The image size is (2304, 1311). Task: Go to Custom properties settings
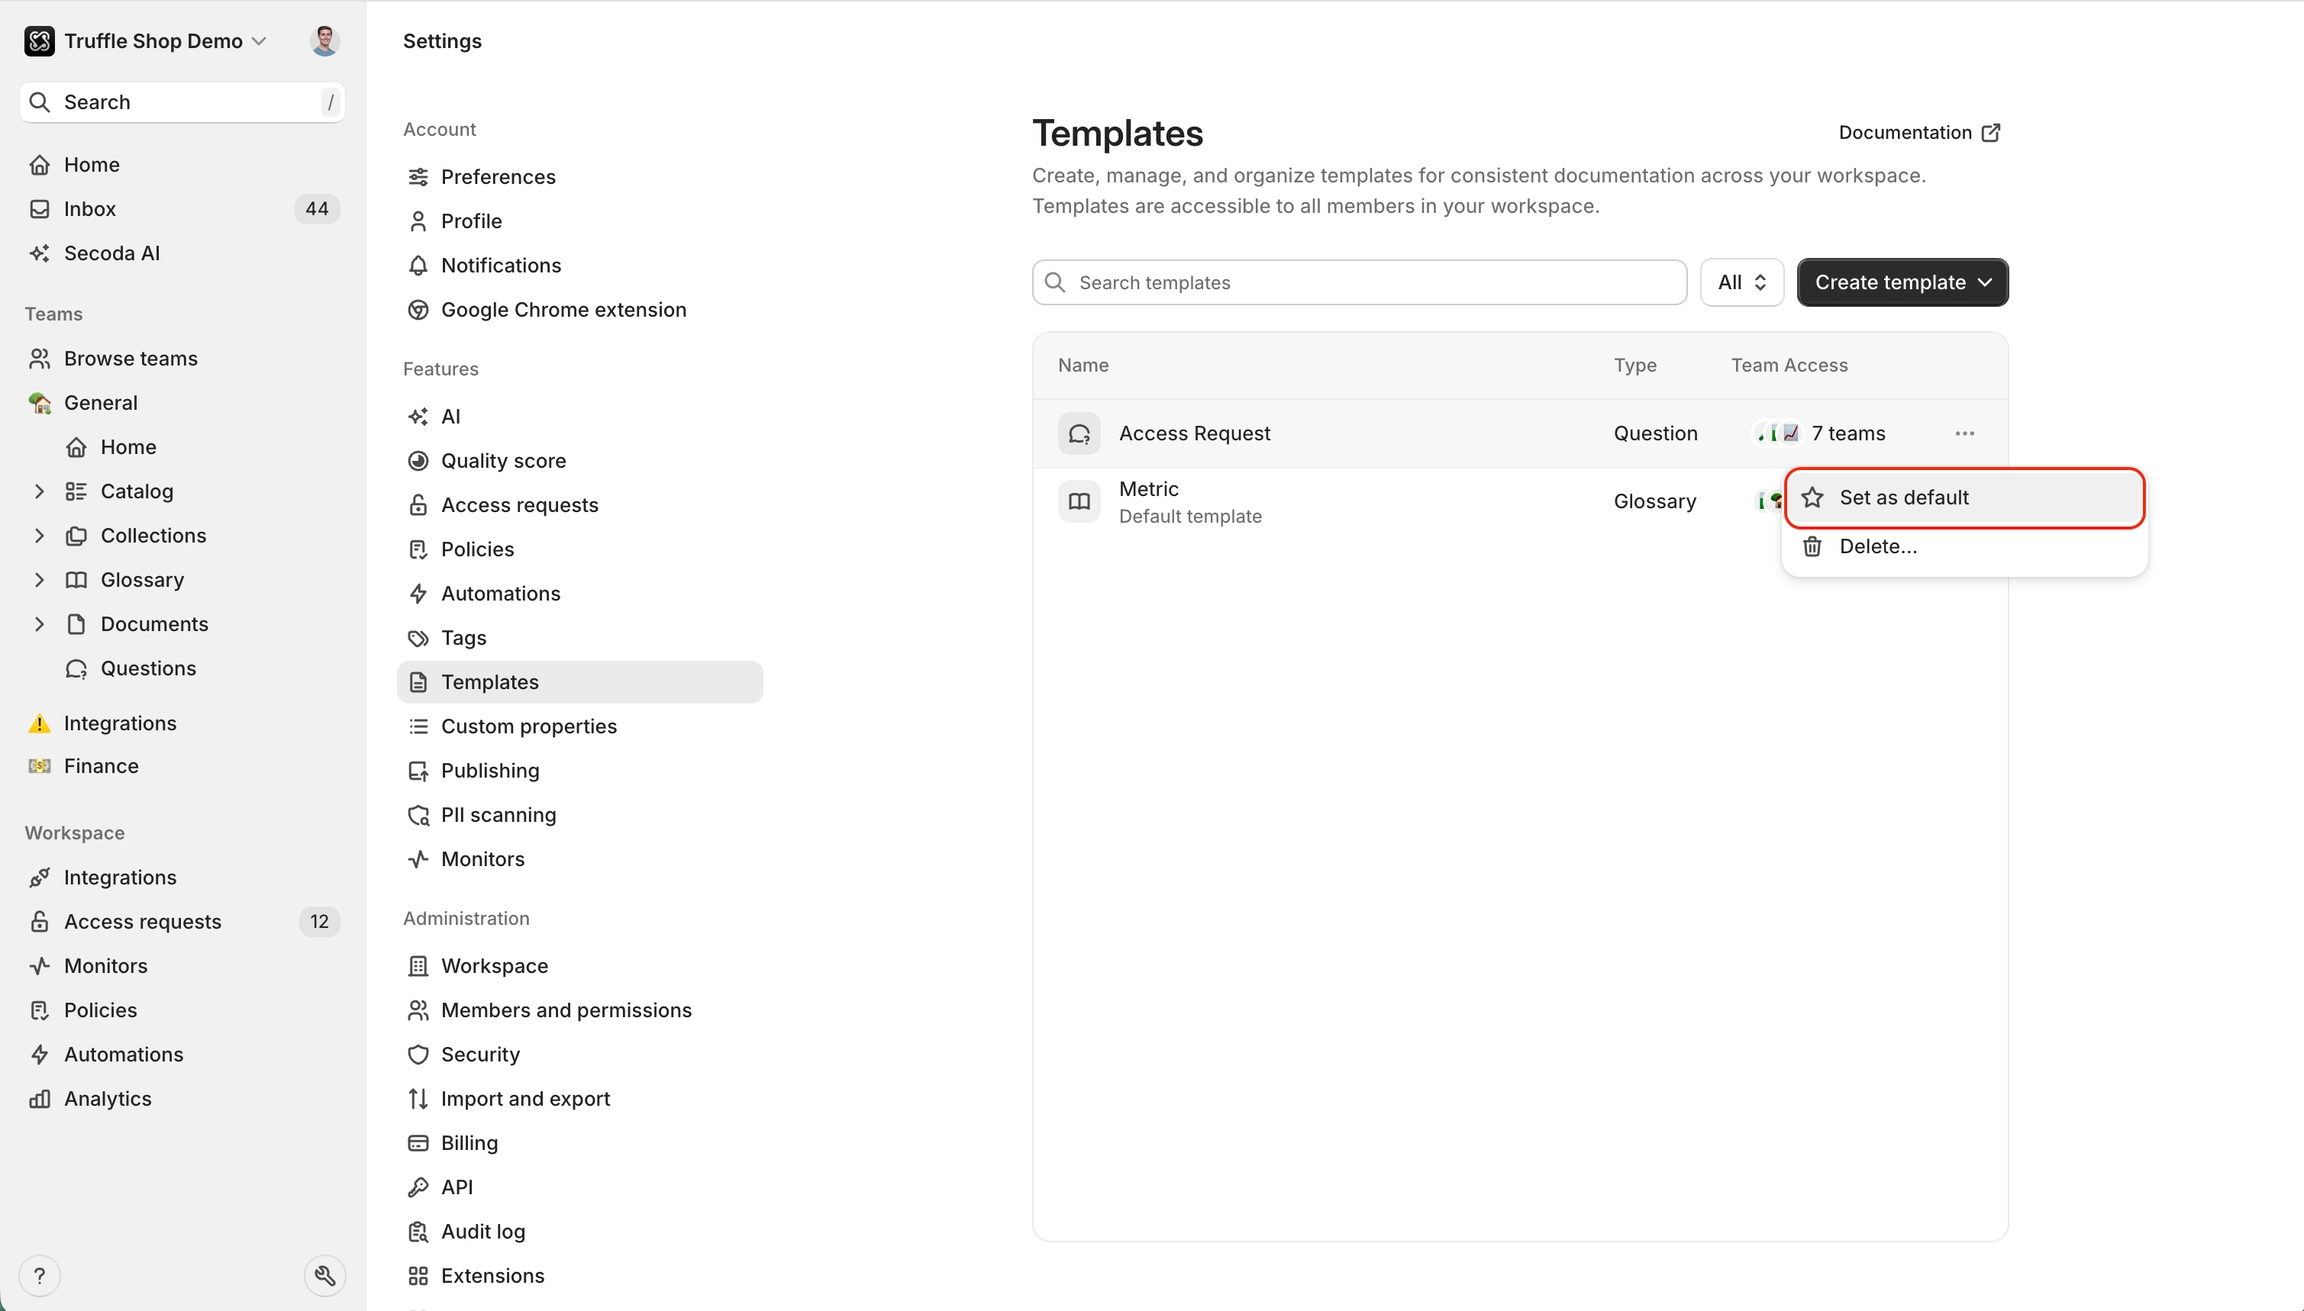coord(528,726)
